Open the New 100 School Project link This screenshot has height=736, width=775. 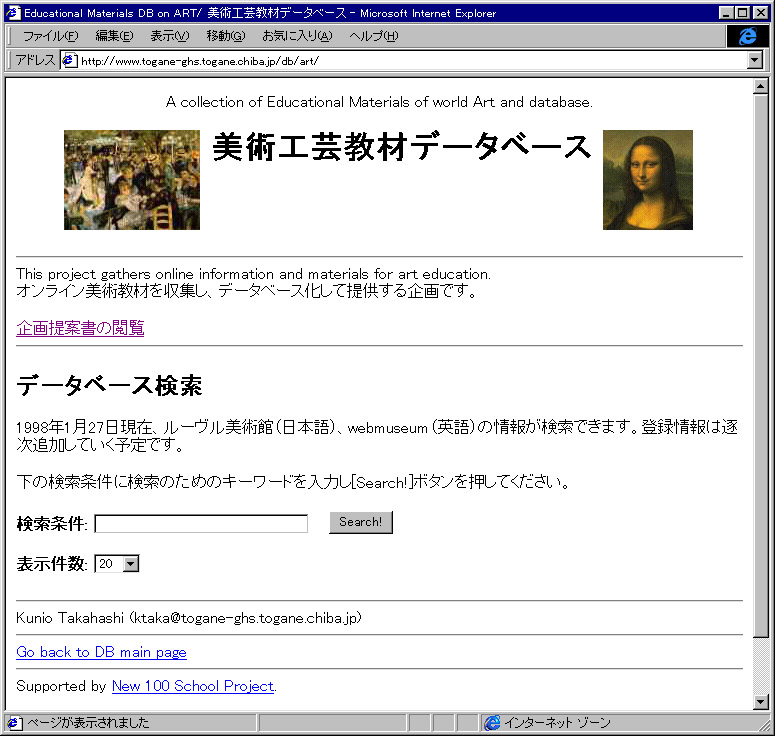point(193,686)
